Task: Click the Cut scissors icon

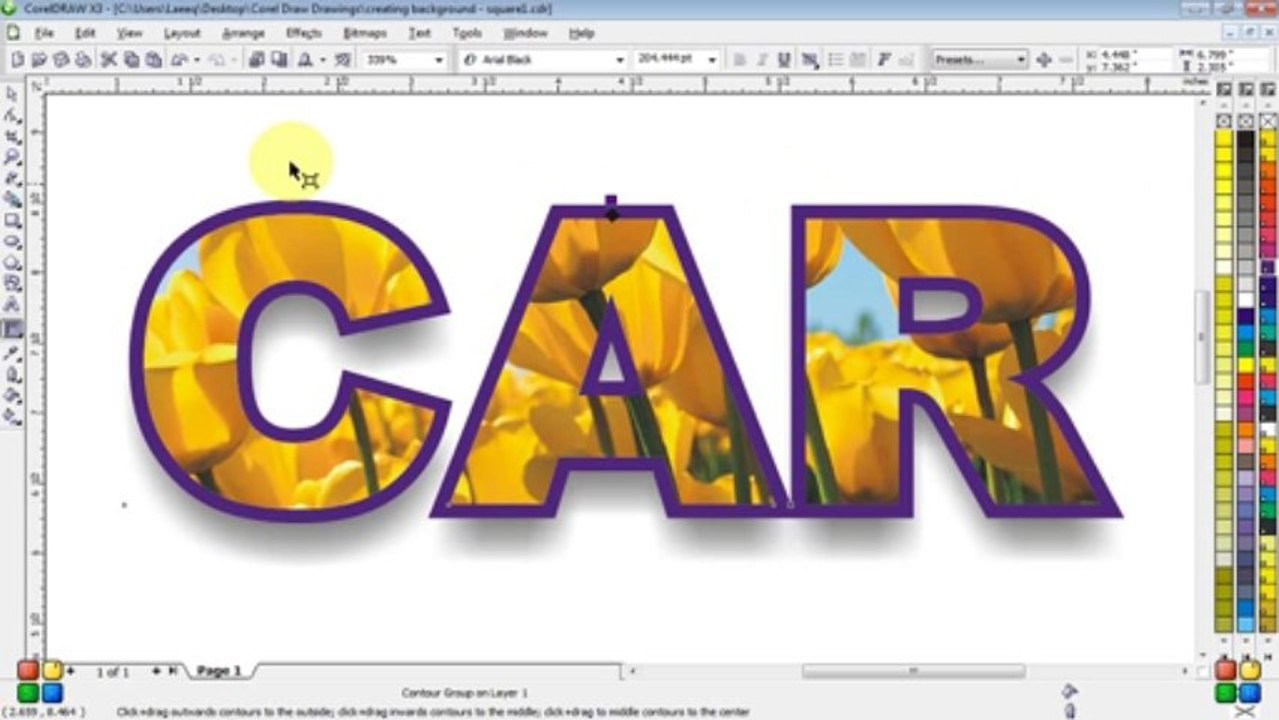Action: (108, 60)
